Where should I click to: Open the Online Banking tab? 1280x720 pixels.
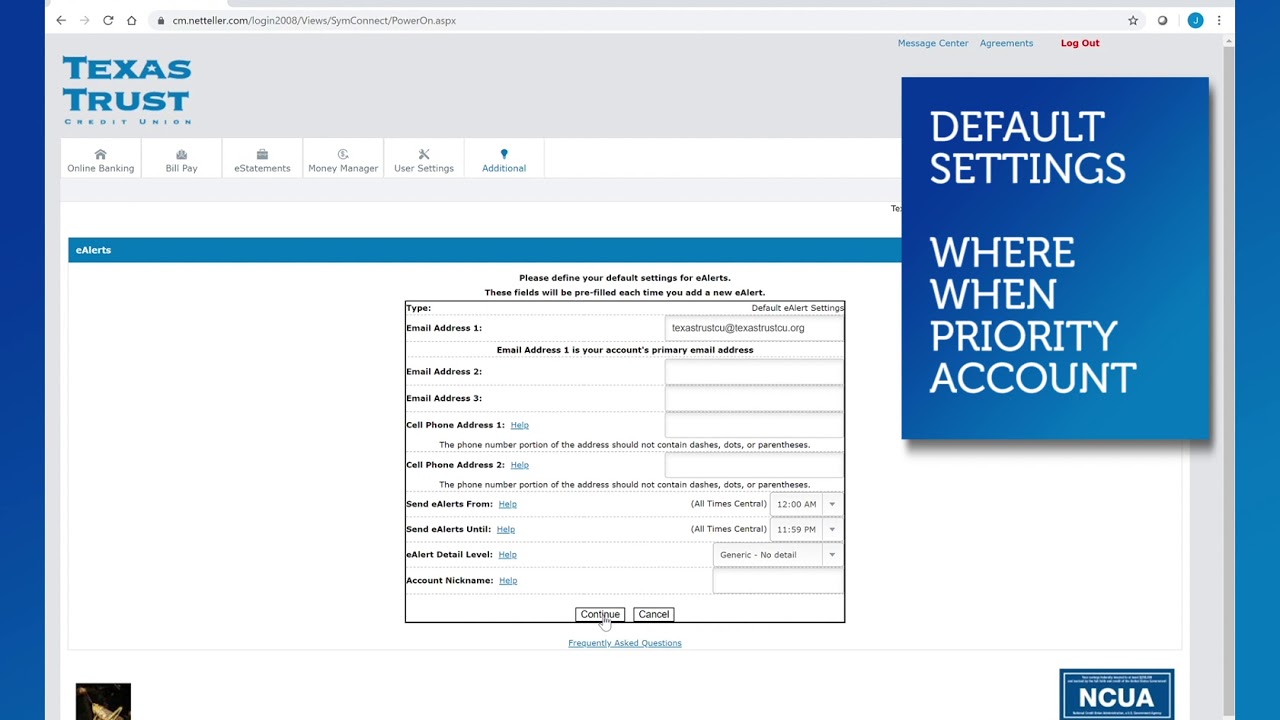pyautogui.click(x=100, y=160)
